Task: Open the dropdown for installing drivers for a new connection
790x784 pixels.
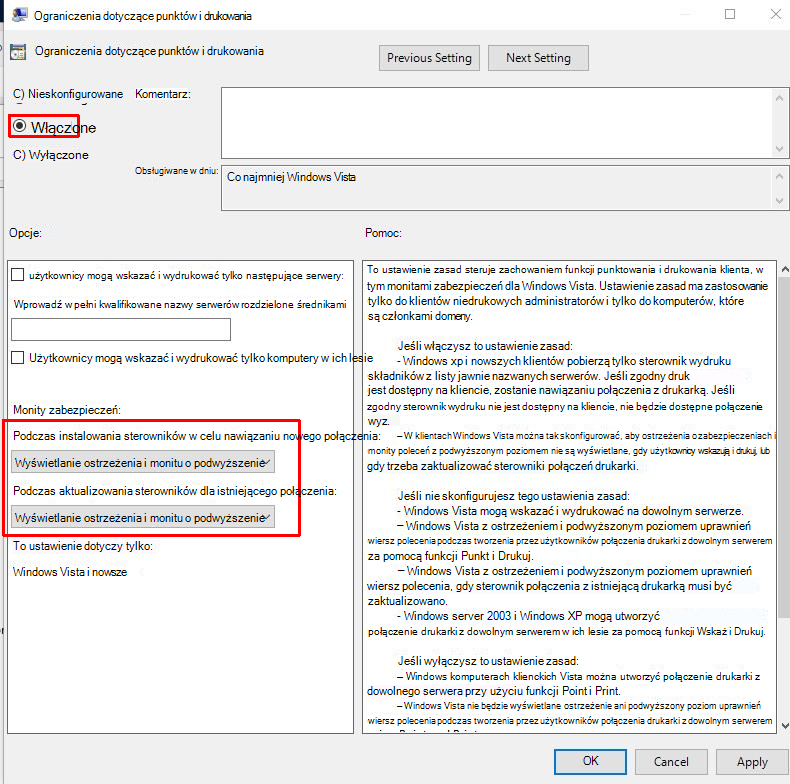Action: pyautogui.click(x=143, y=462)
